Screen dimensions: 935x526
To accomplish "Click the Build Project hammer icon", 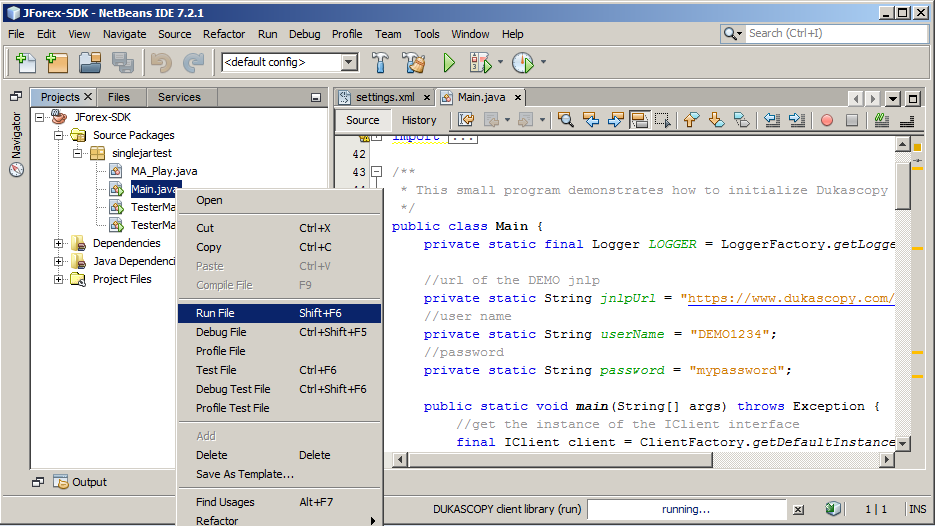I will point(380,62).
